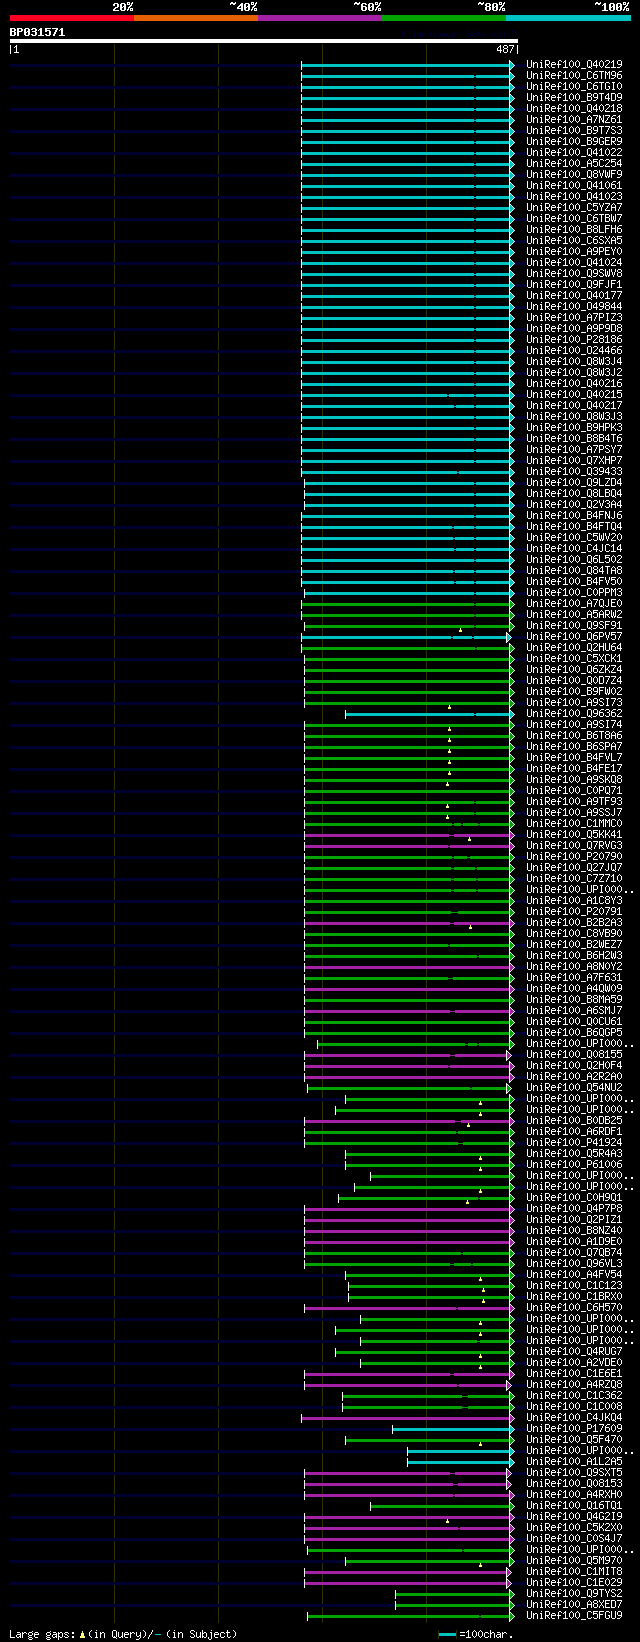
Task: Select the label UniRef100_Q6PV57
Action: [x=574, y=637]
